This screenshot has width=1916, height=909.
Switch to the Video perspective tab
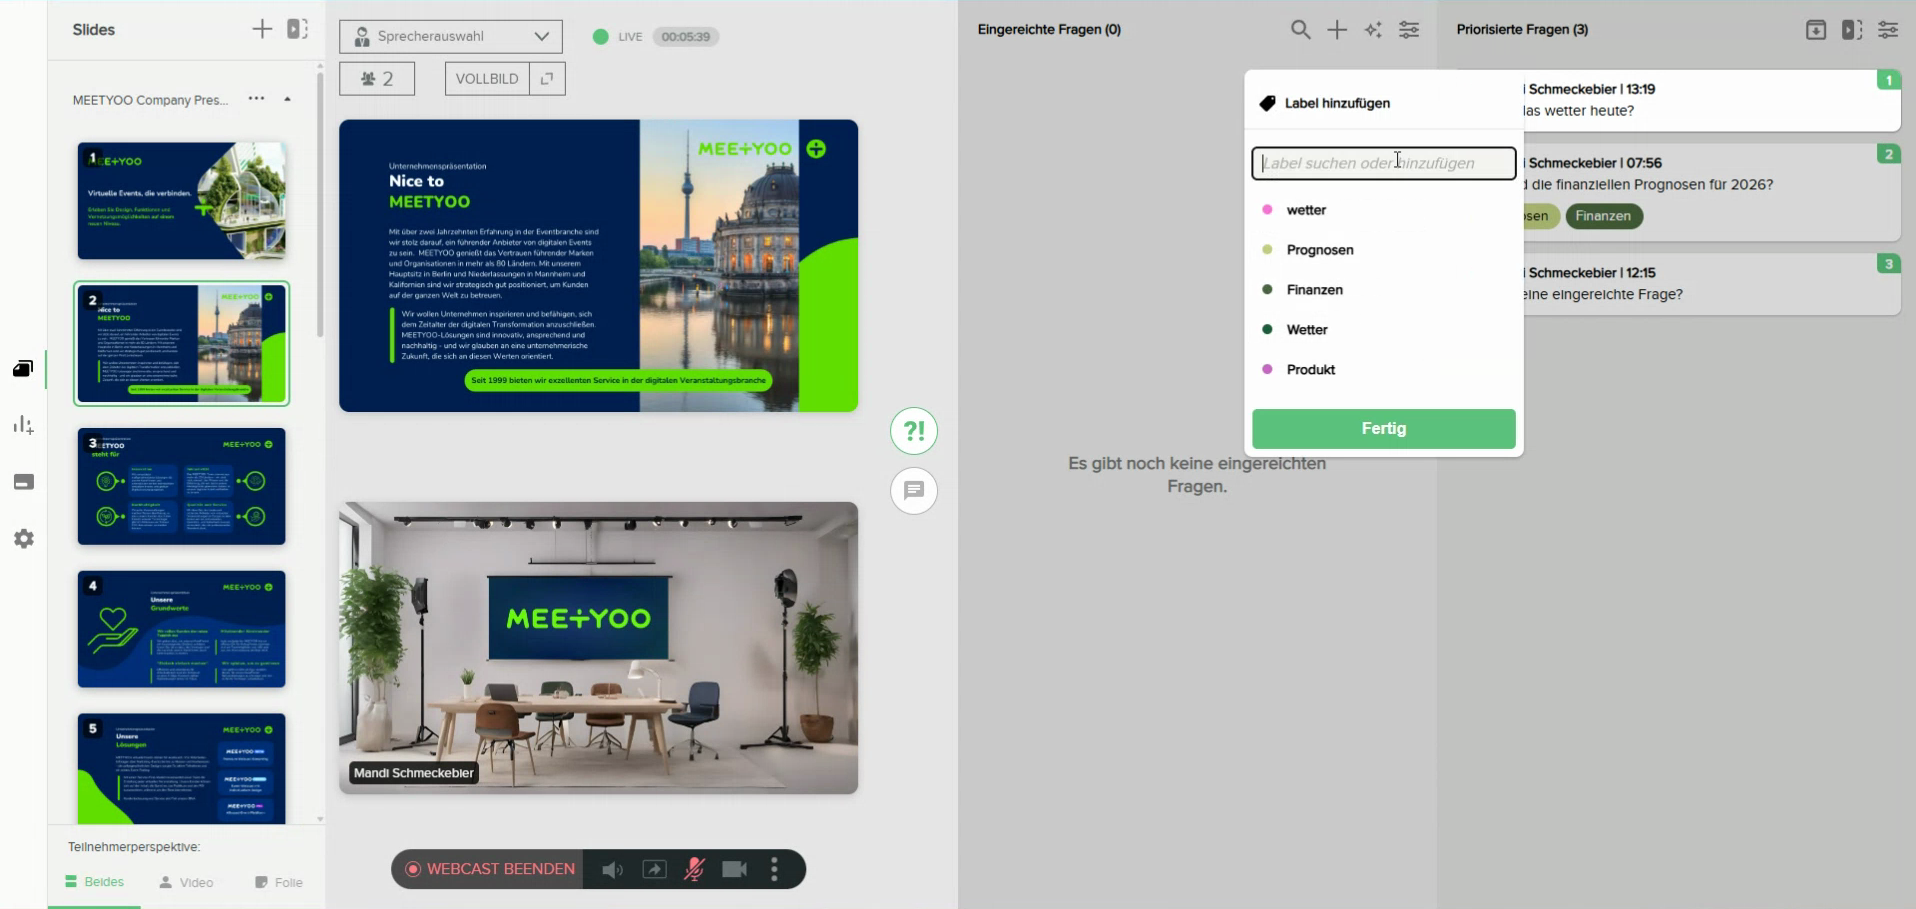pyautogui.click(x=187, y=883)
